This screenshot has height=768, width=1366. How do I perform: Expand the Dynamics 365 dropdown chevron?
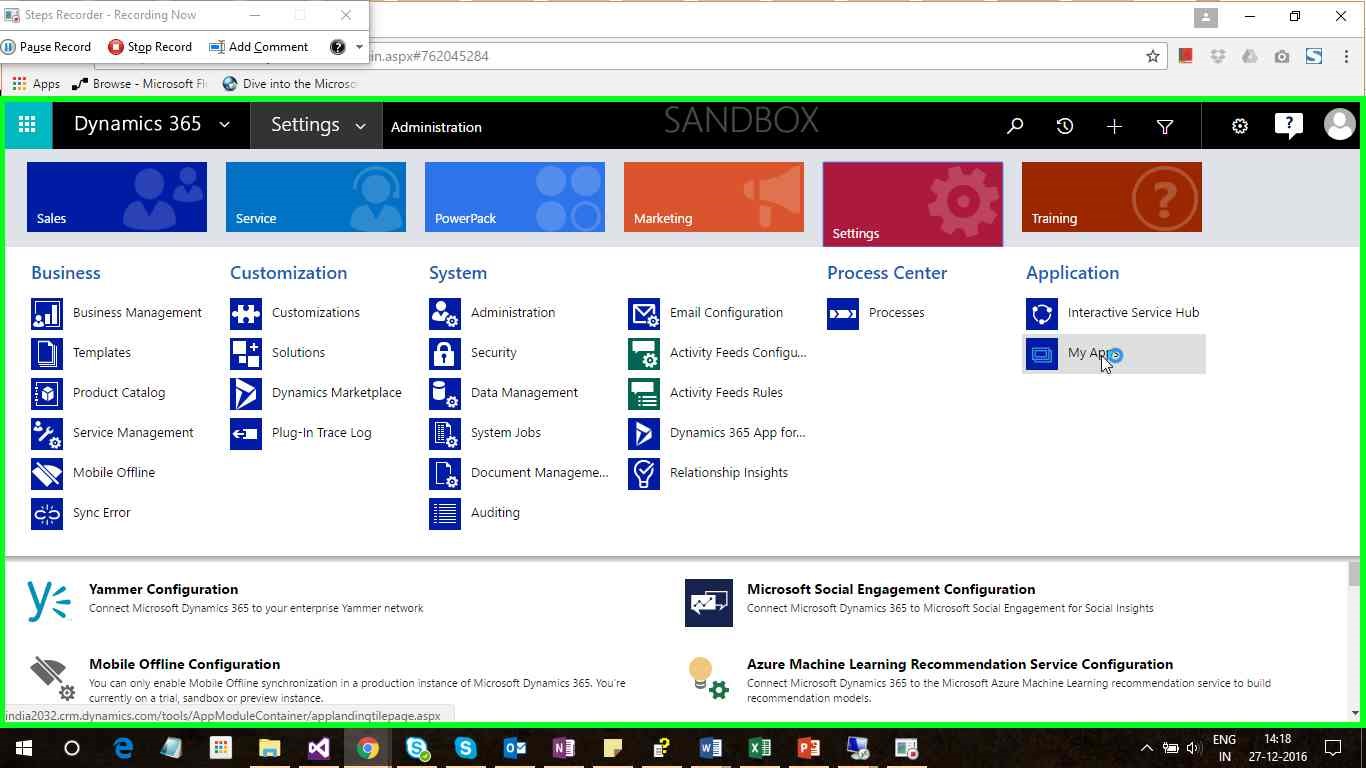225,125
